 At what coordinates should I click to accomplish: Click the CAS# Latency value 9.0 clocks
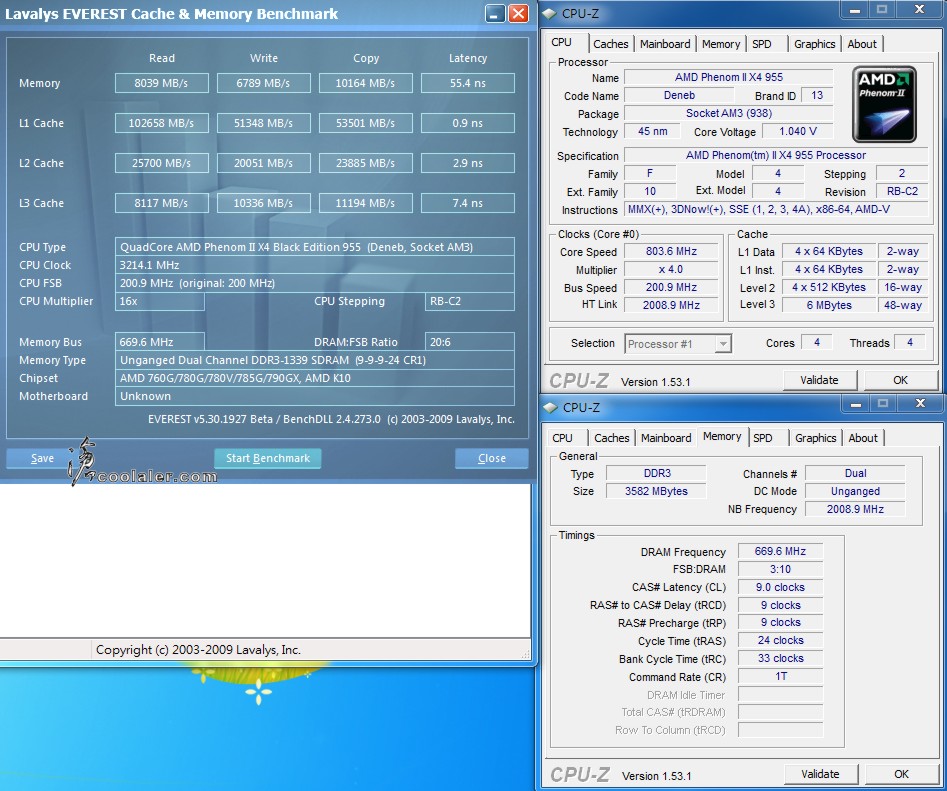click(x=780, y=587)
